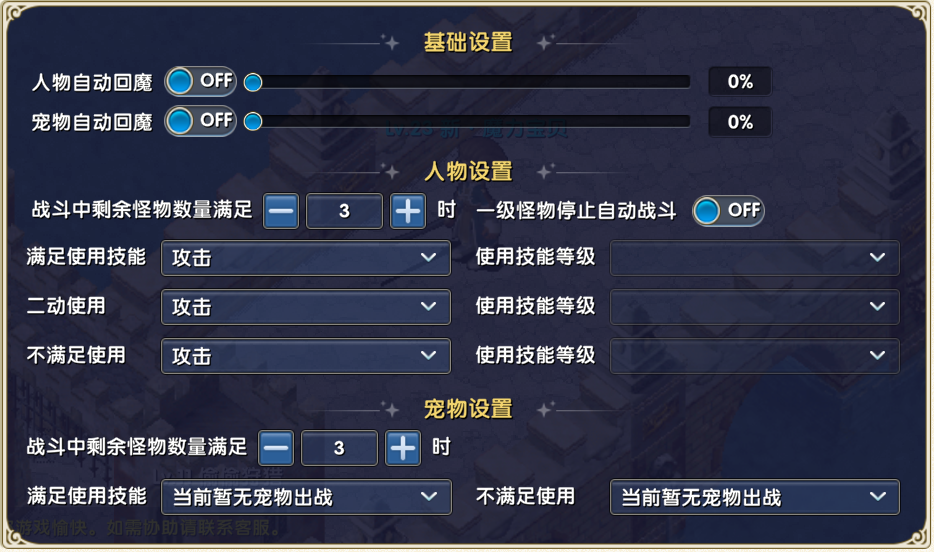
Task: Click plus button in 宠物设置 monster count
Action: (x=403, y=448)
